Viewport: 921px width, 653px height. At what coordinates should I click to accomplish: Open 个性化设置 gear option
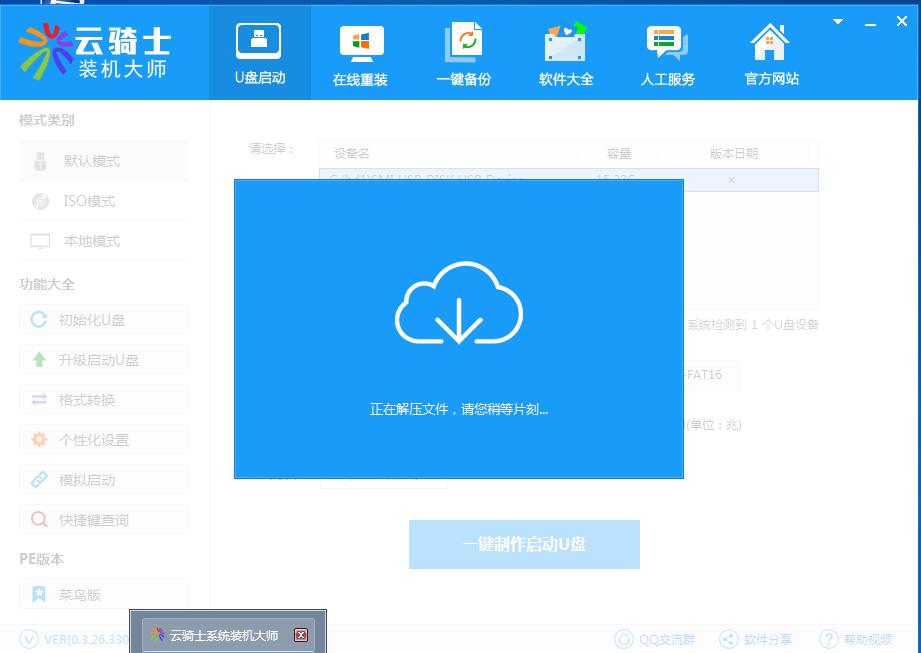103,440
